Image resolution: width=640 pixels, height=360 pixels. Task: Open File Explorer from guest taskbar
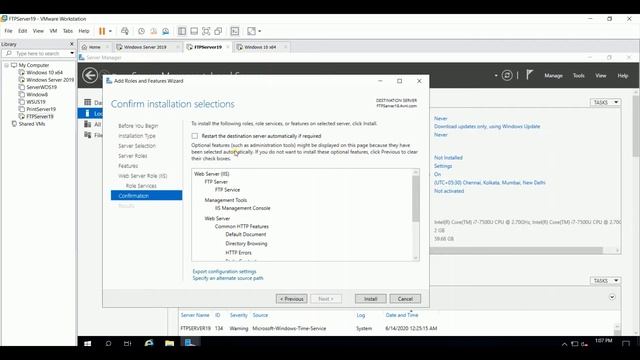(x=169, y=344)
